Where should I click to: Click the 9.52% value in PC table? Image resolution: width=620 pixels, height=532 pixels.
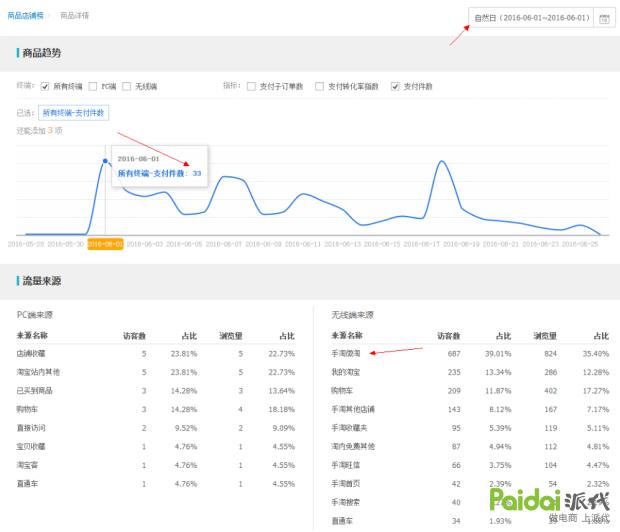tap(185, 428)
